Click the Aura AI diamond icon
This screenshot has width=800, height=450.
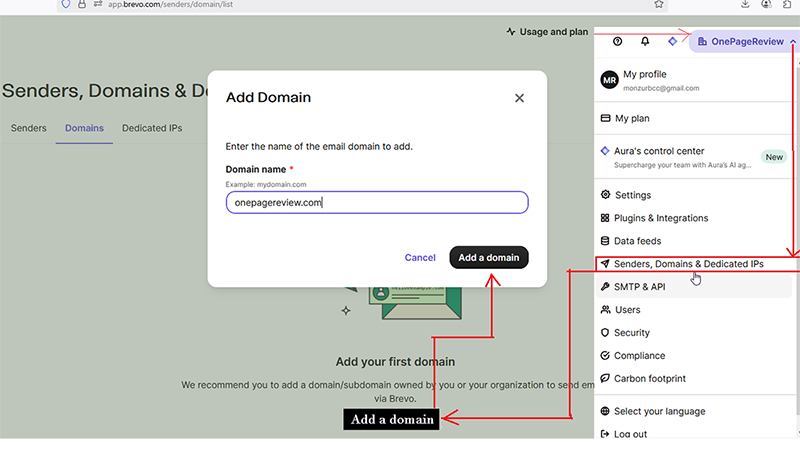672,41
